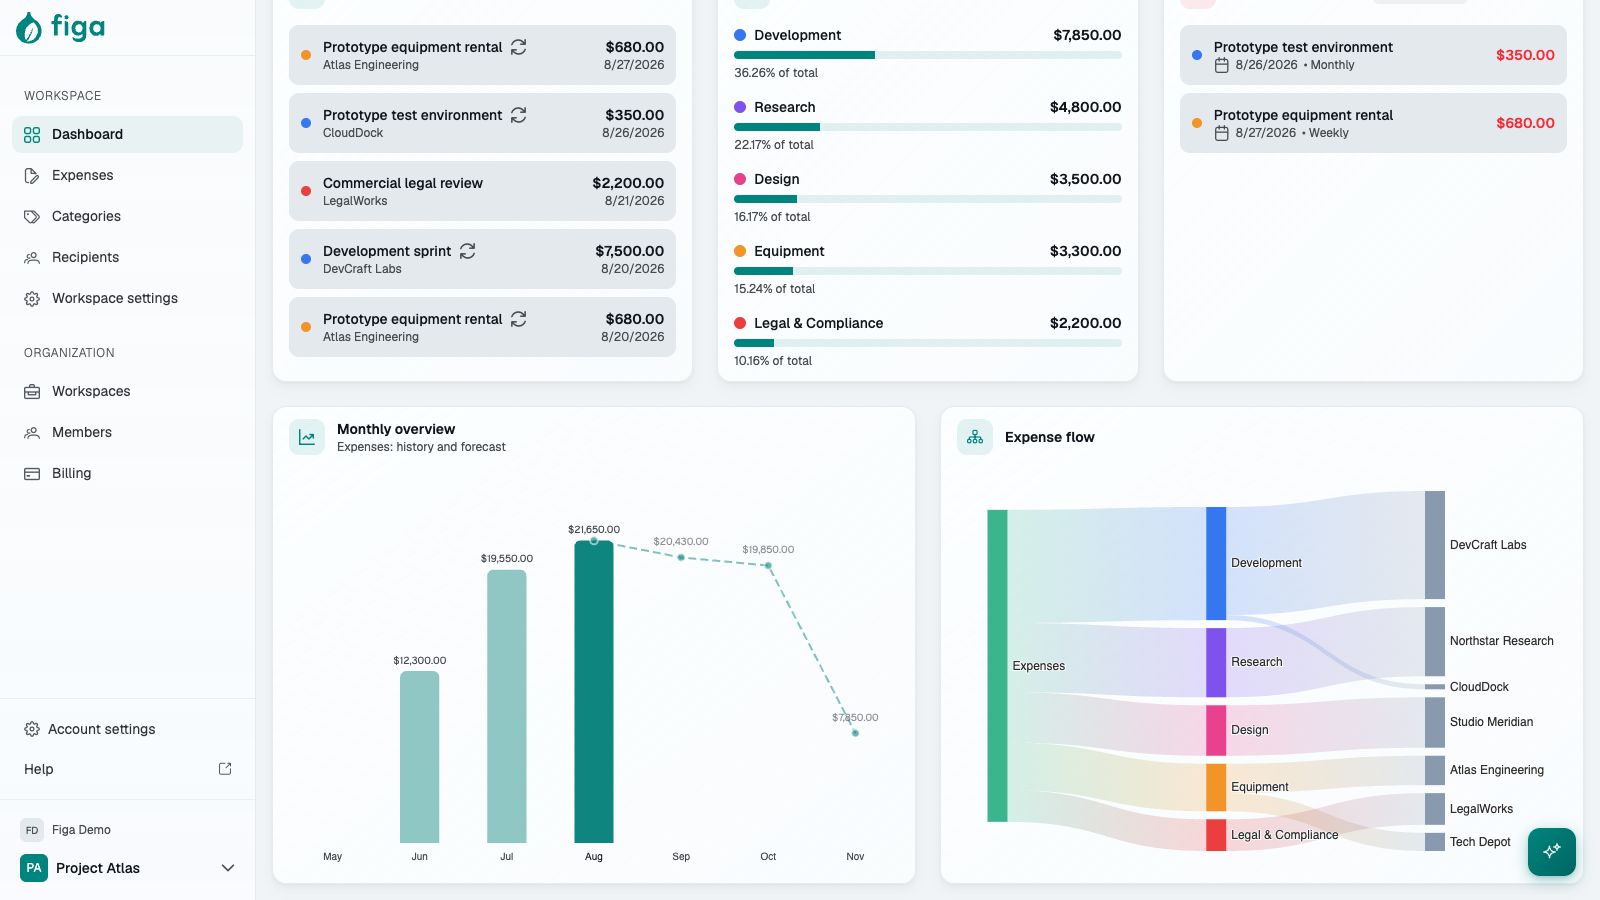Click the August bar in Monthly overview
Image resolution: width=1600 pixels, height=900 pixels.
click(x=594, y=692)
